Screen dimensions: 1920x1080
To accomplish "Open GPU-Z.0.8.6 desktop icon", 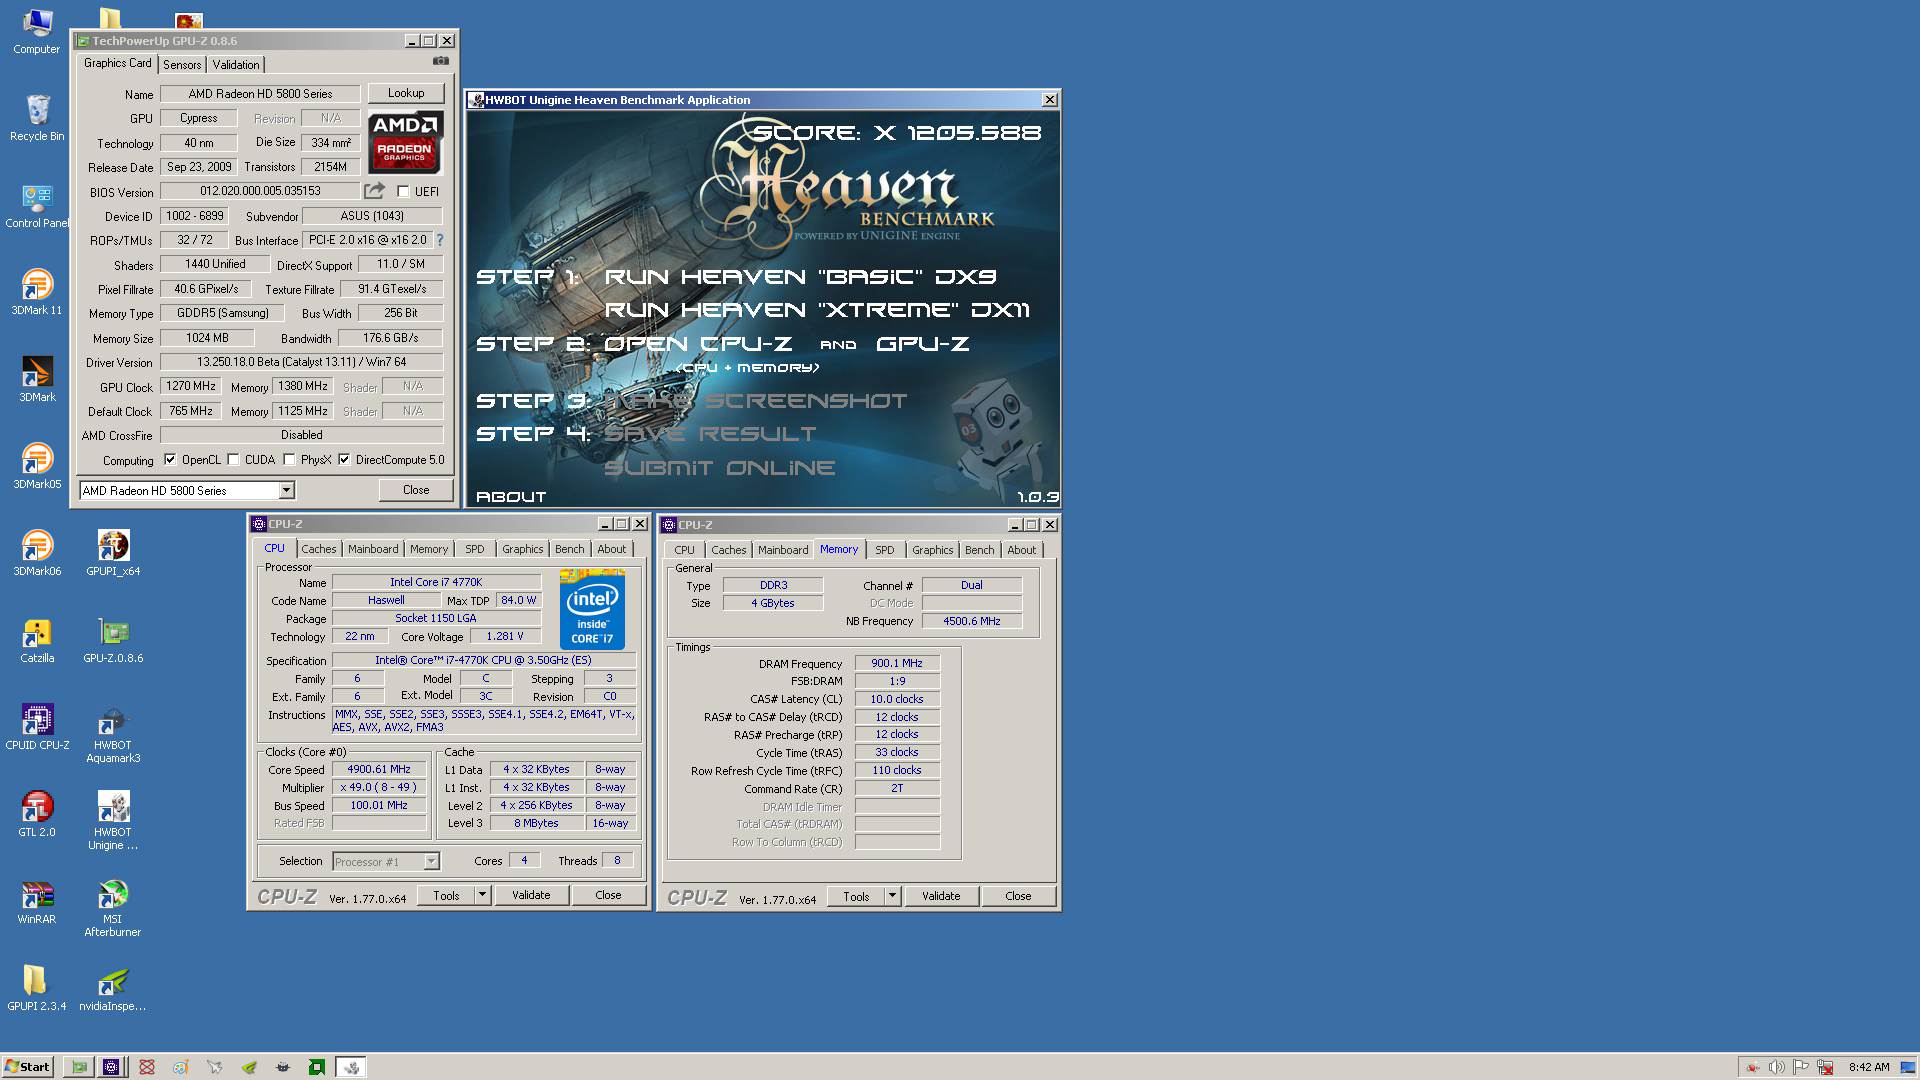I will coord(113,640).
